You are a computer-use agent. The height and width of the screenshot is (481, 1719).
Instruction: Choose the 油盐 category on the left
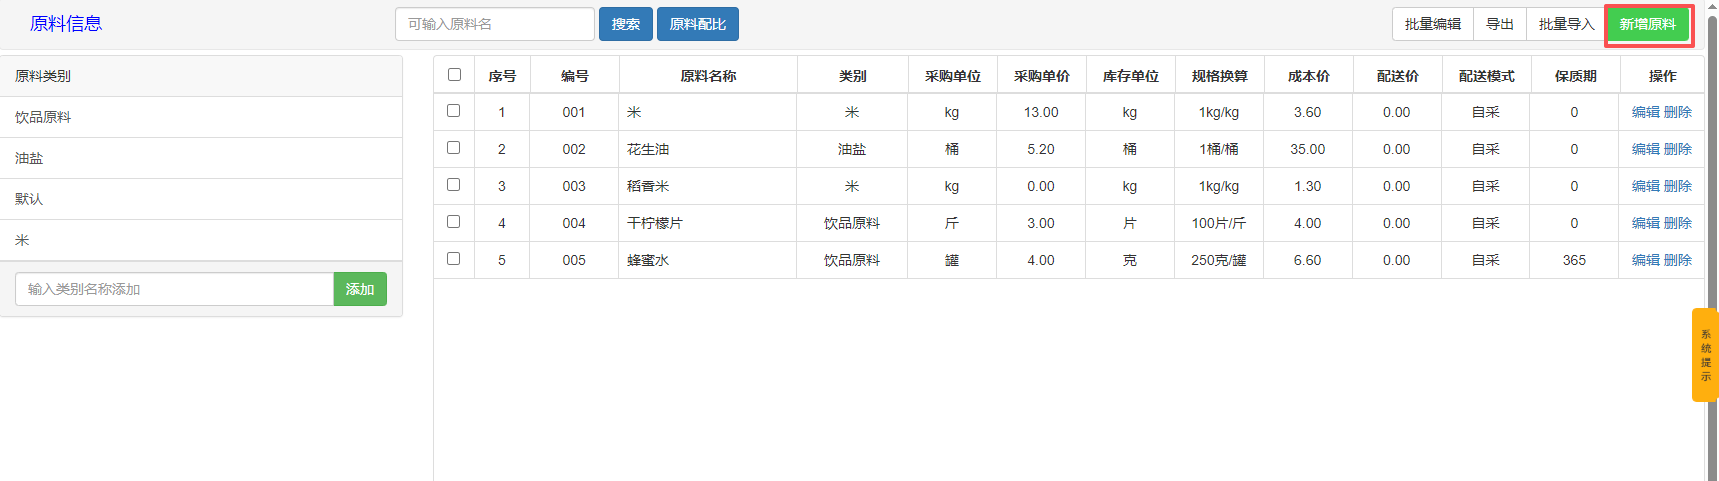pyautogui.click(x=29, y=158)
